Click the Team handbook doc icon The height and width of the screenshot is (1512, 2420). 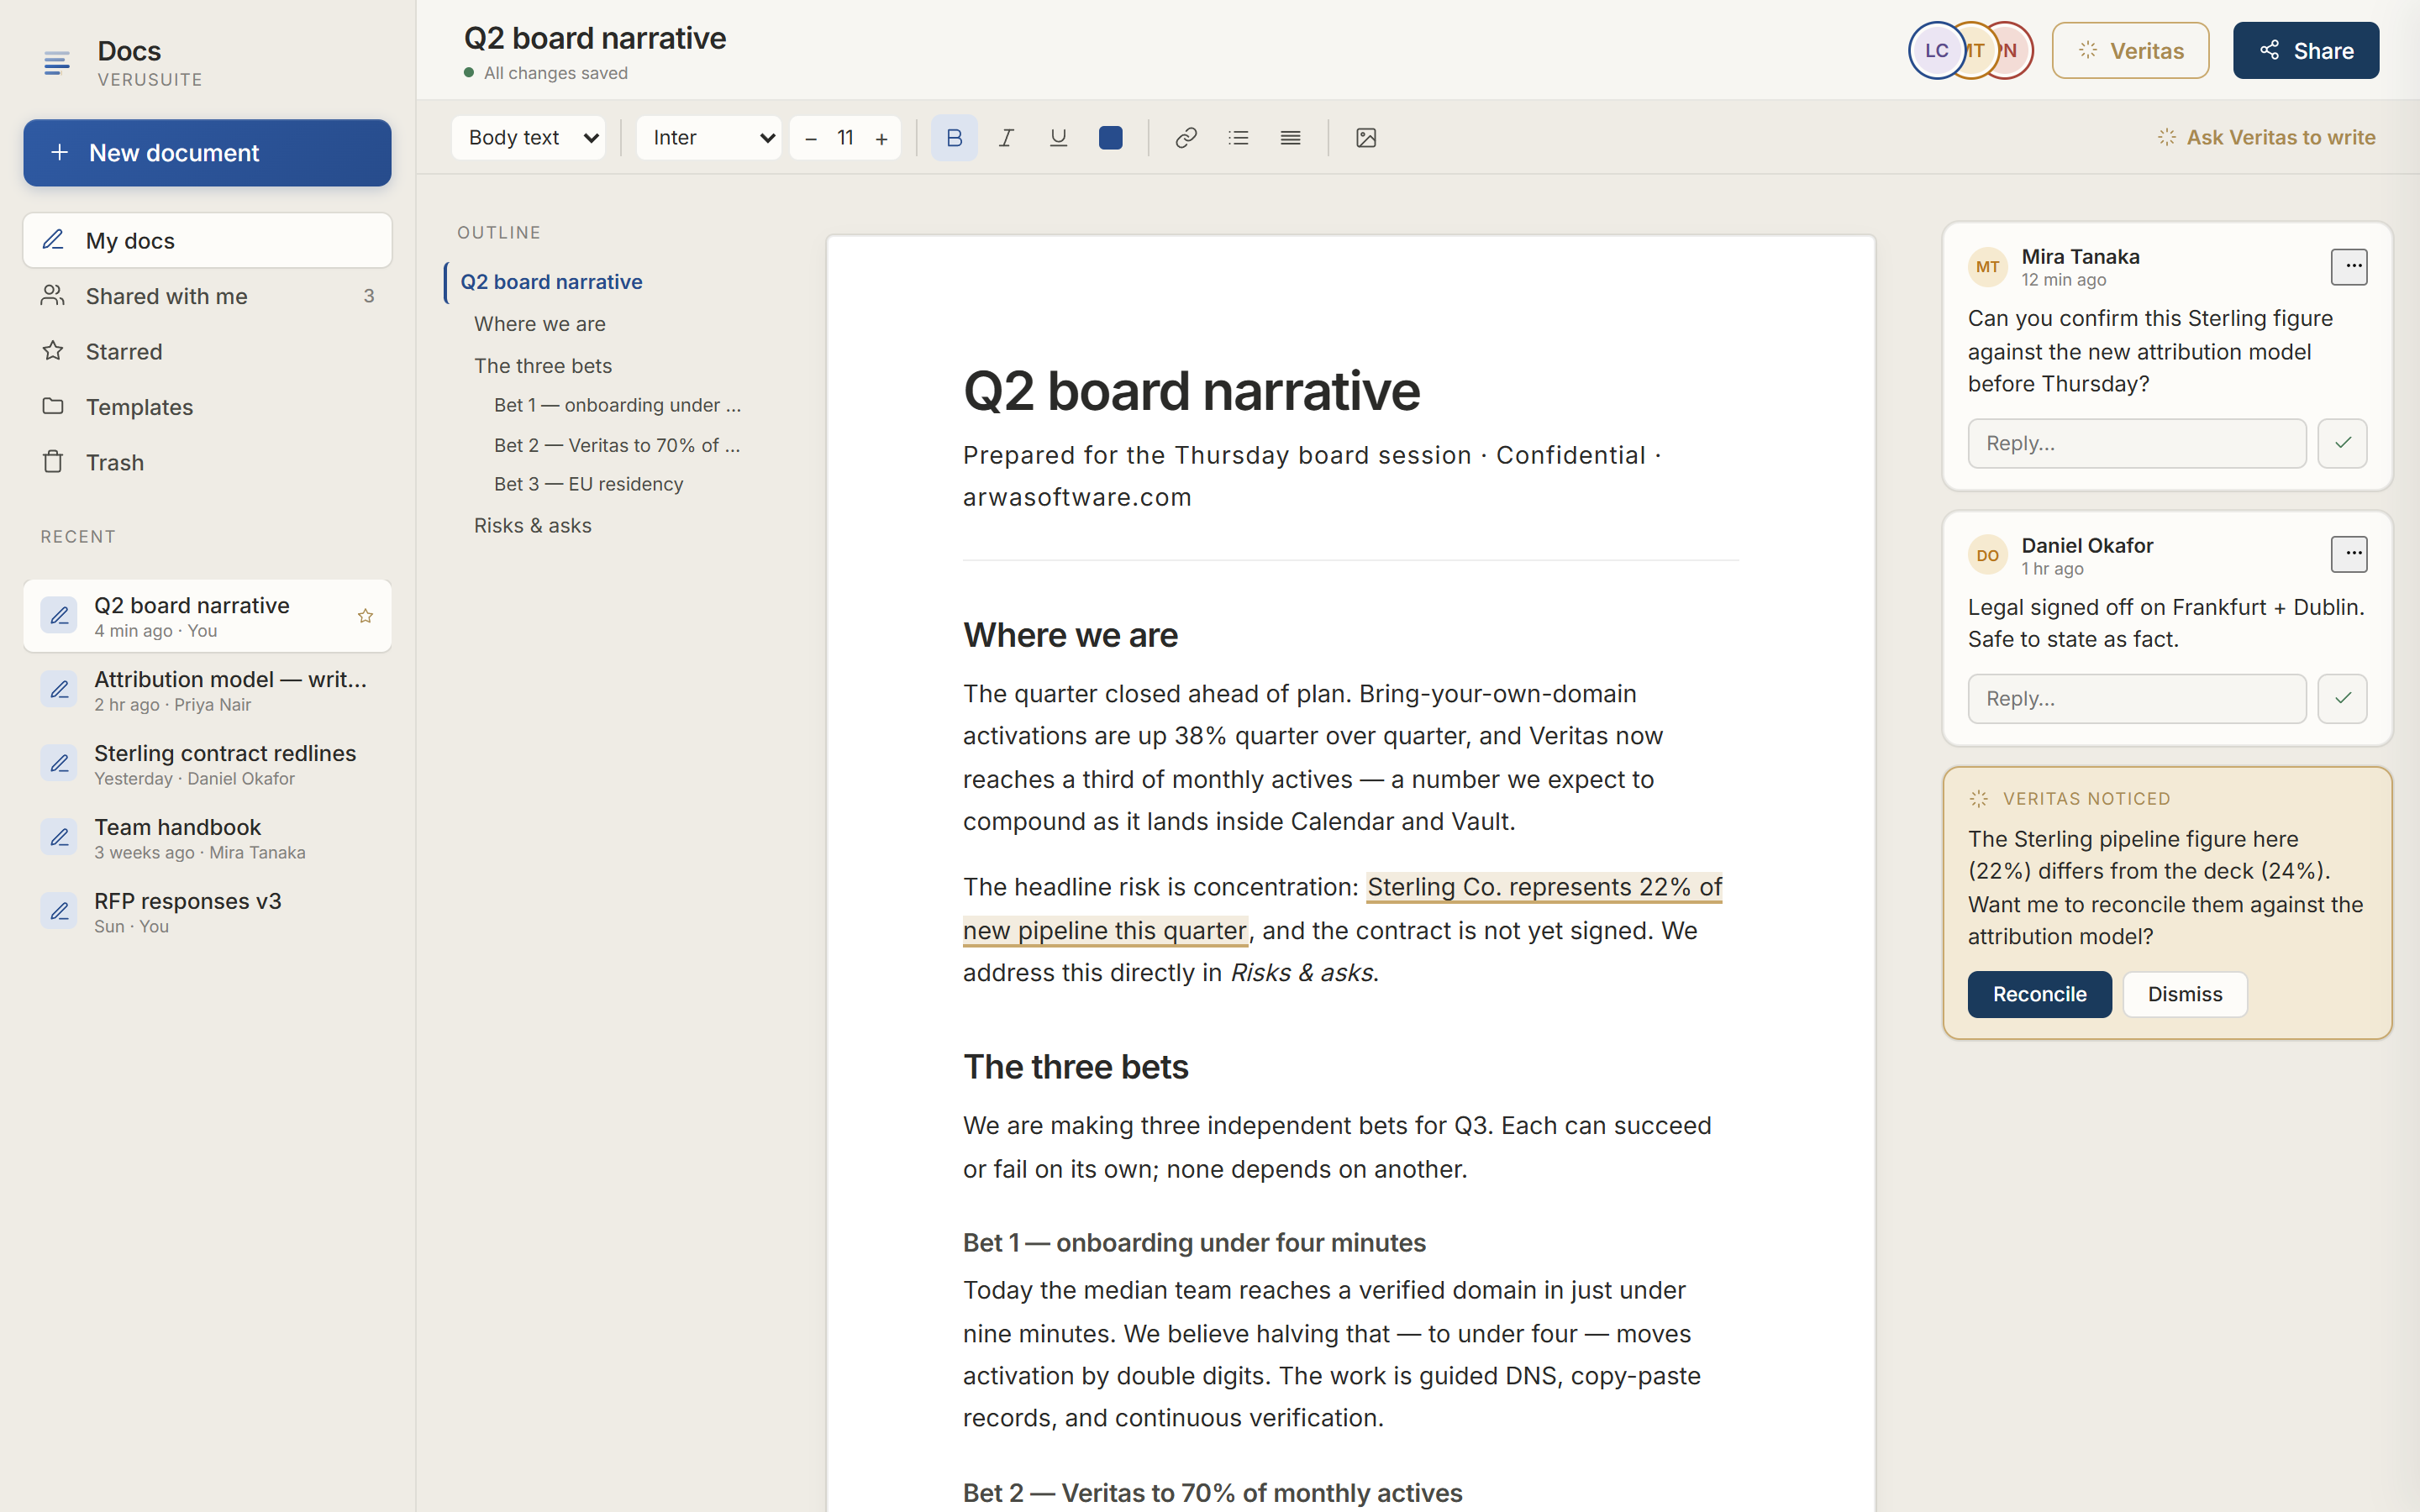[59, 838]
